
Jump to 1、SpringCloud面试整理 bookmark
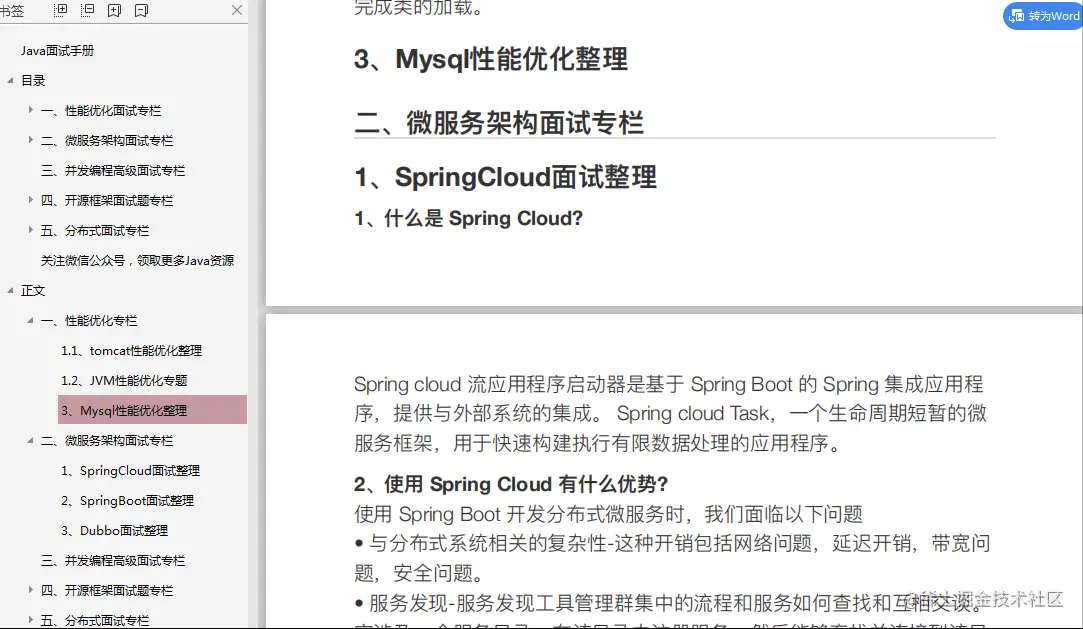point(131,470)
